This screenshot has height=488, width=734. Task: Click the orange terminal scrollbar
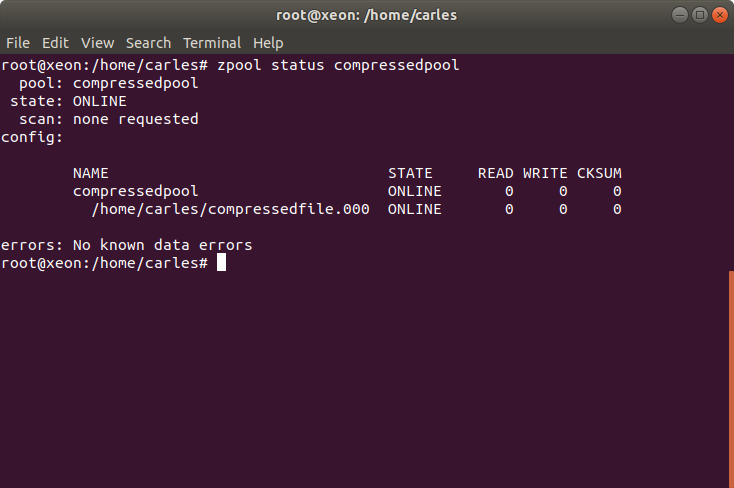point(731,379)
